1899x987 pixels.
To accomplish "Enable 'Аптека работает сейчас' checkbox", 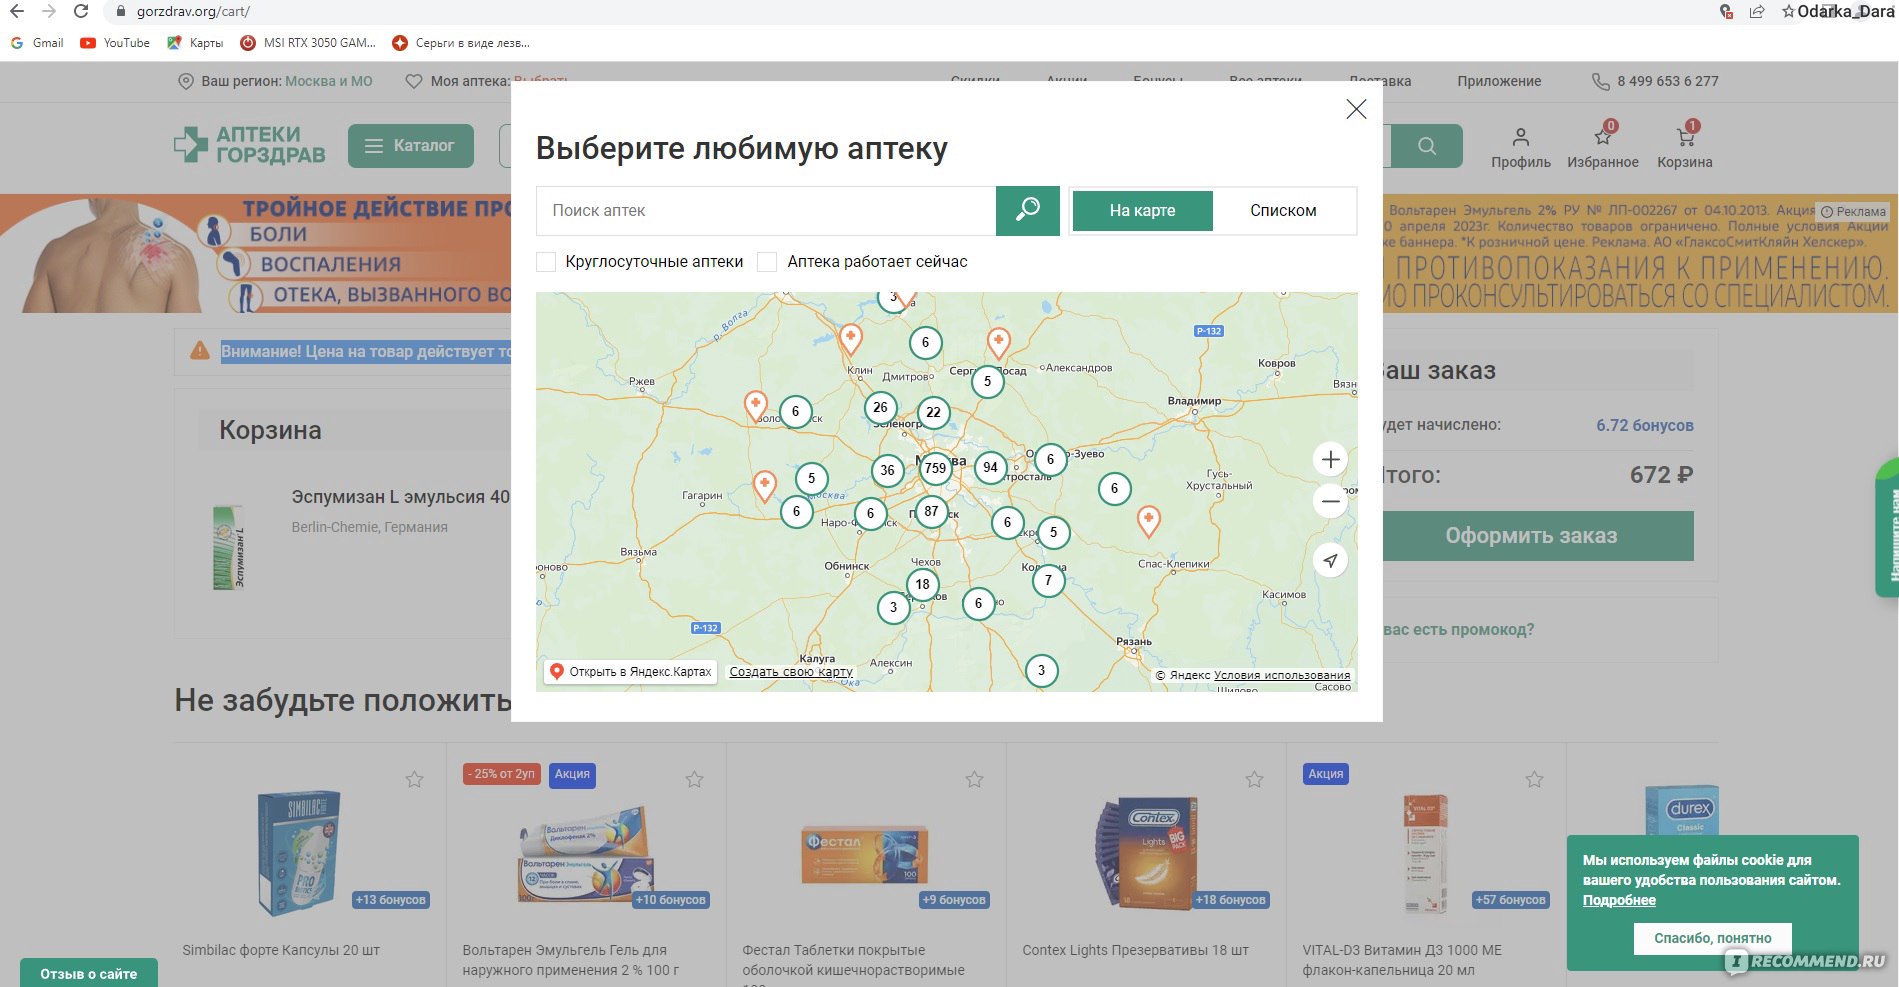I will tap(767, 262).
